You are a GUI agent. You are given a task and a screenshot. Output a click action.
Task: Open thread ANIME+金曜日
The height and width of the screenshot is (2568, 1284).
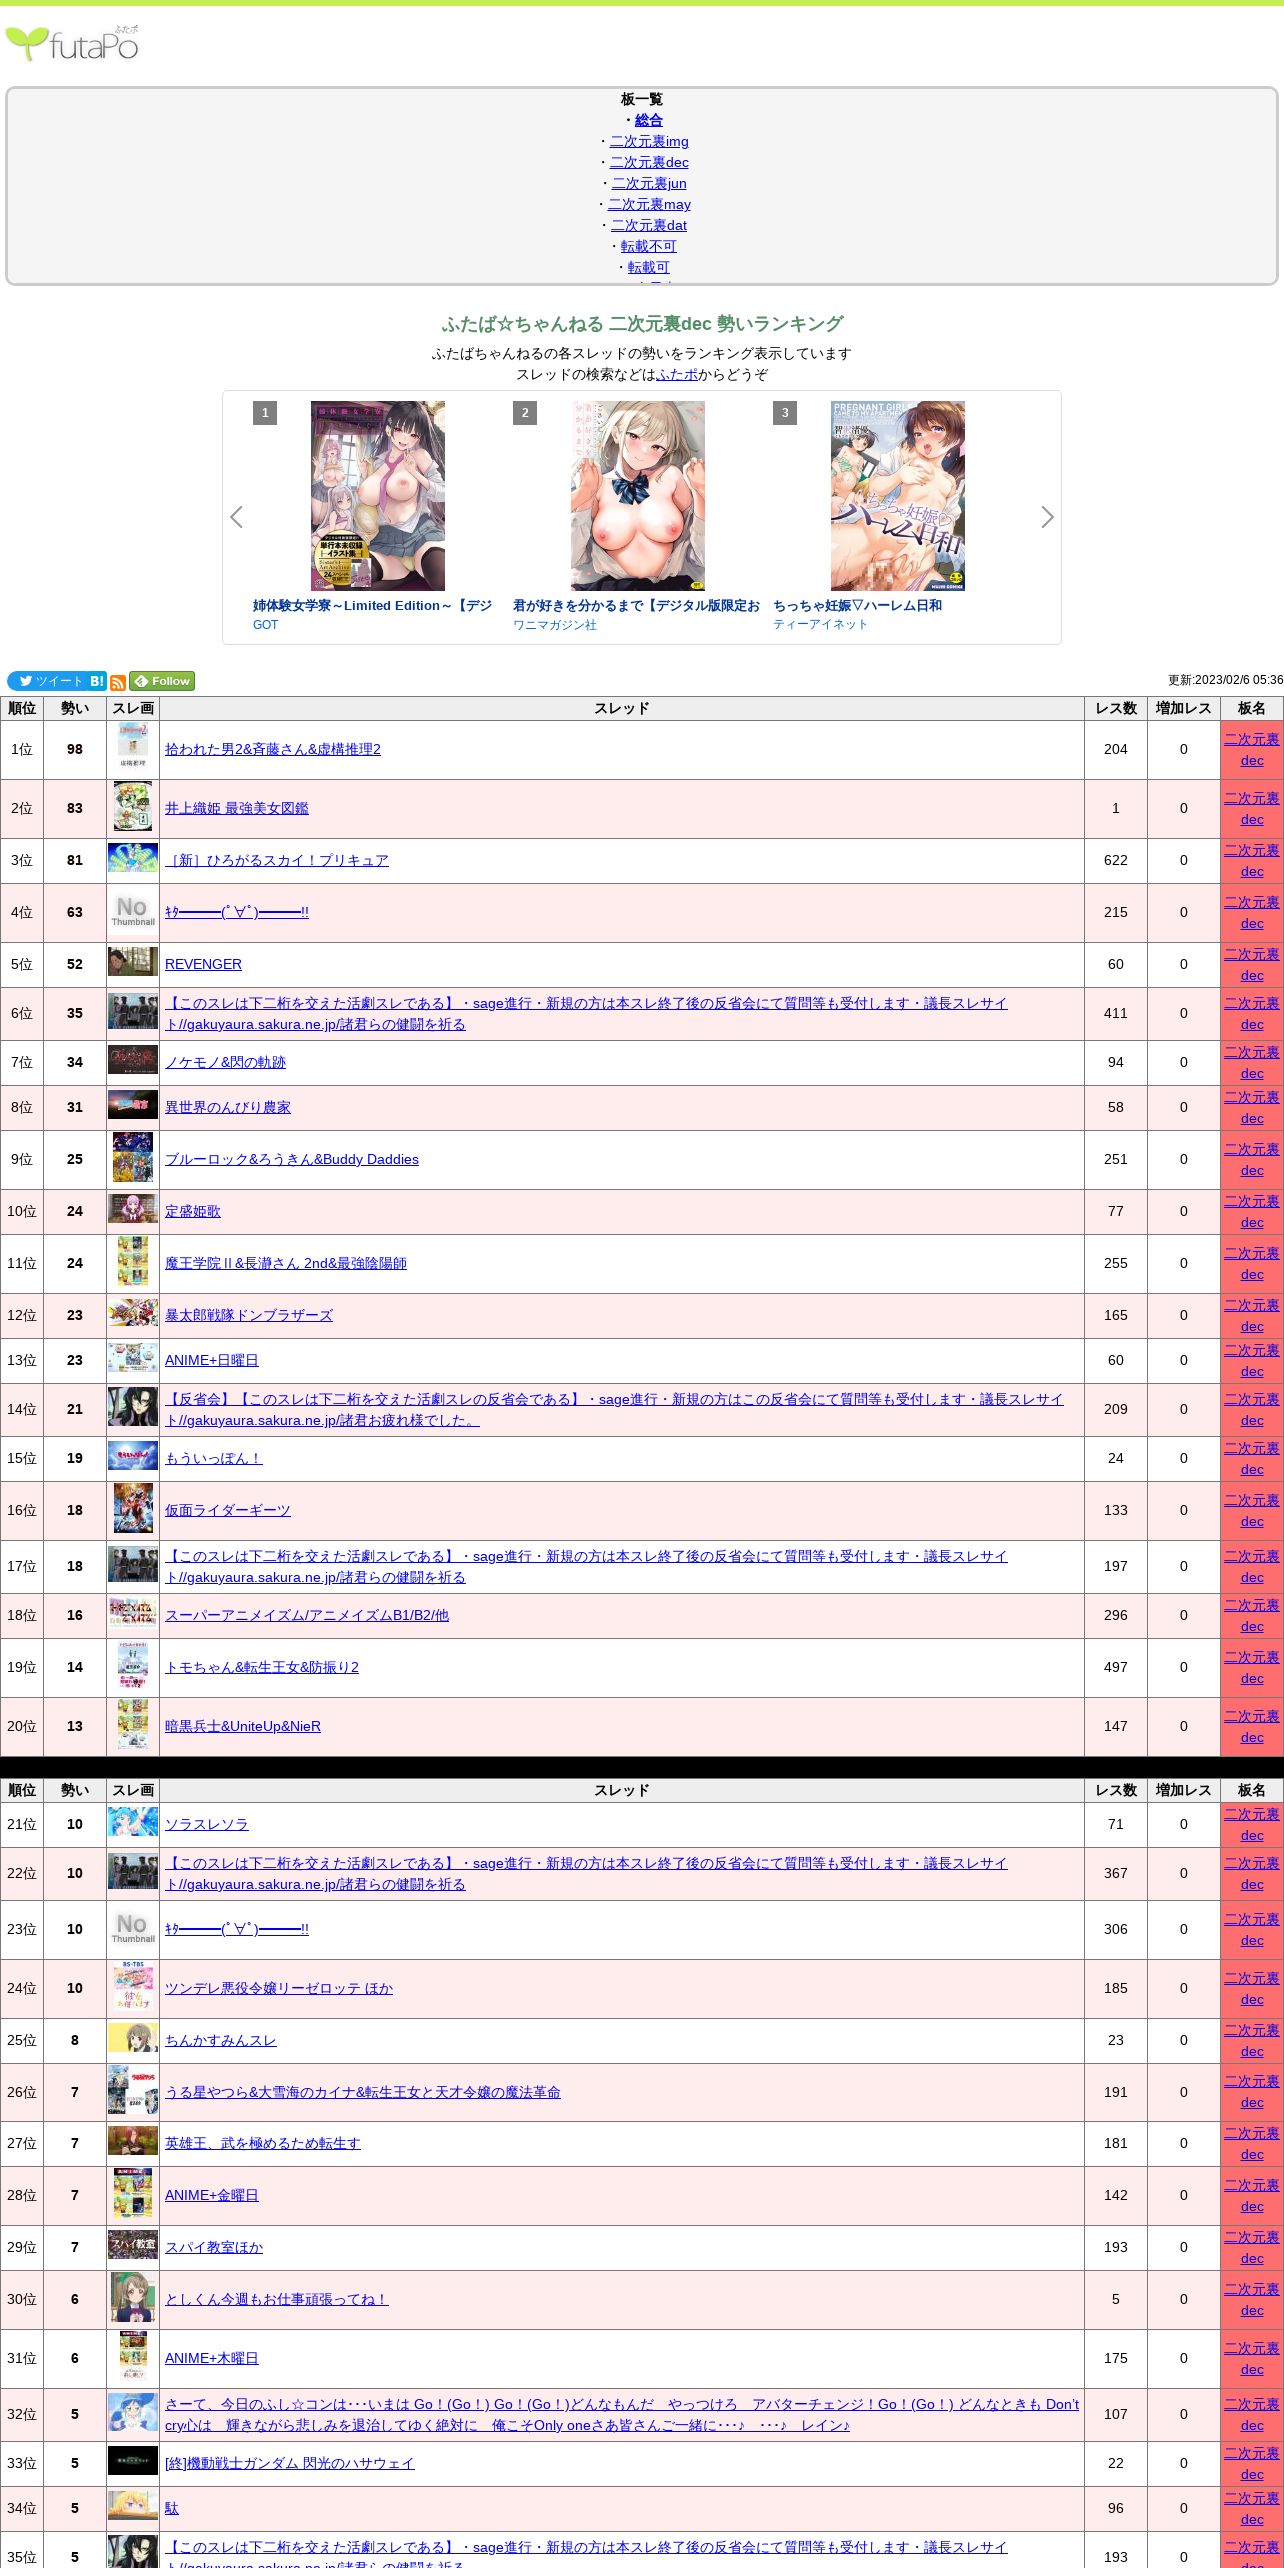pos(212,2195)
